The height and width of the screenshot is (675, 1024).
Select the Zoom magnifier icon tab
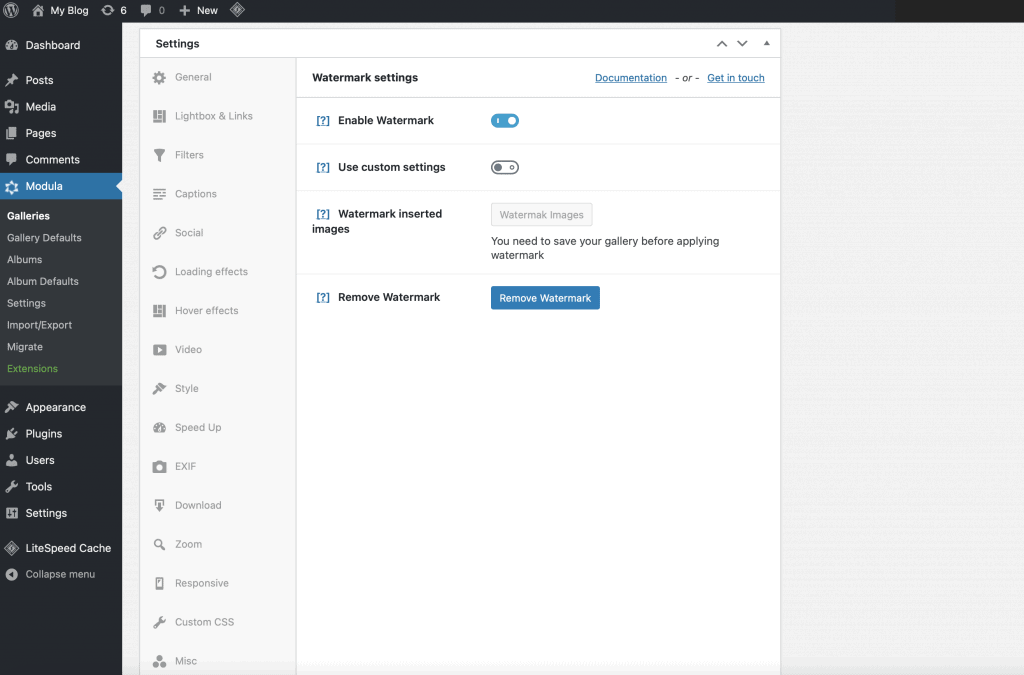(159, 545)
